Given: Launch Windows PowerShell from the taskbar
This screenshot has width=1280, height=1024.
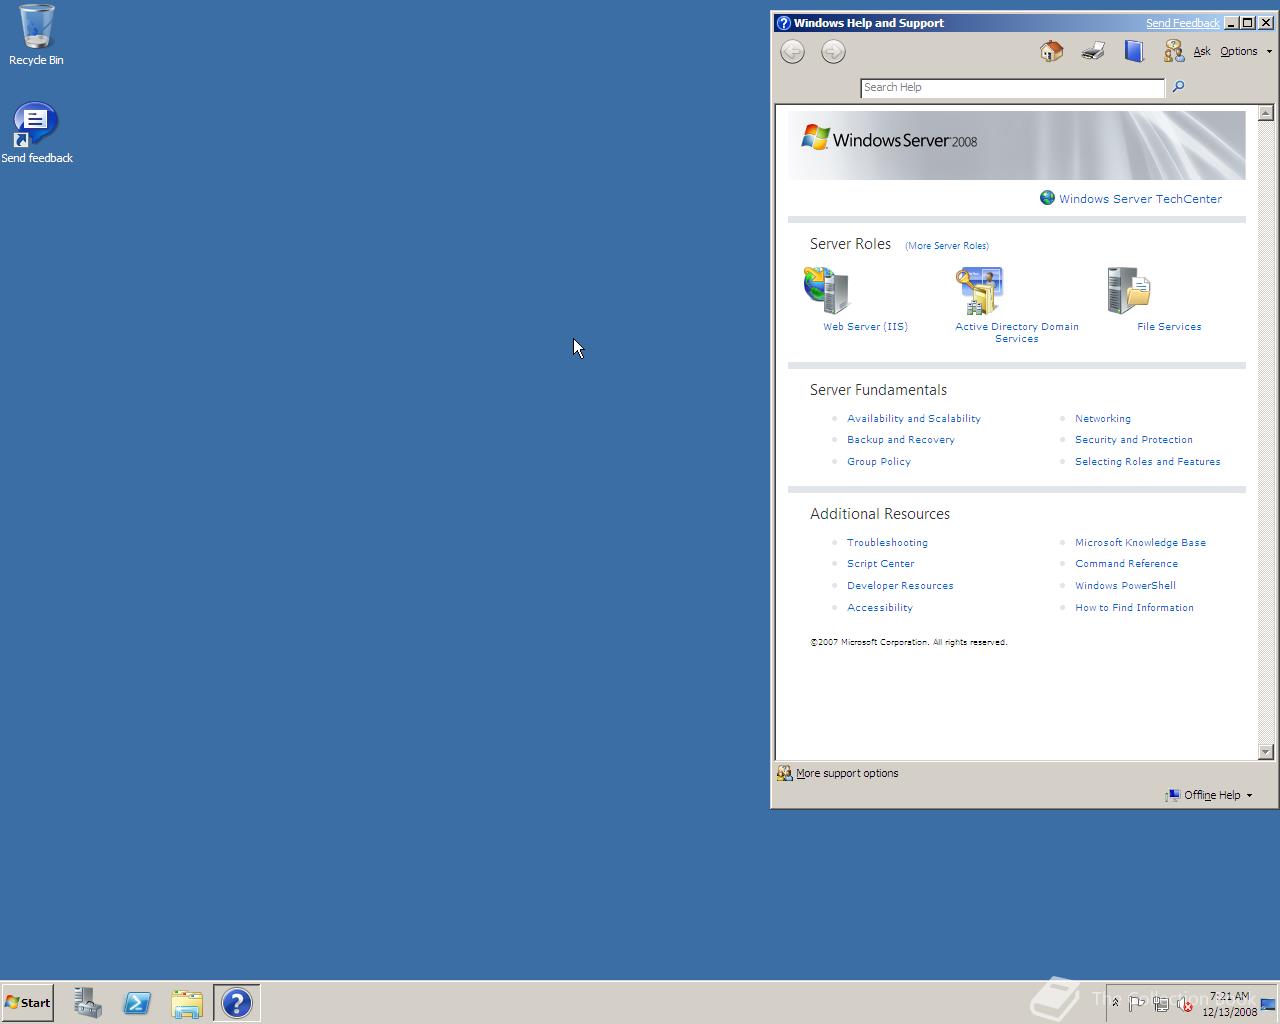Looking at the screenshot, I should point(137,1003).
